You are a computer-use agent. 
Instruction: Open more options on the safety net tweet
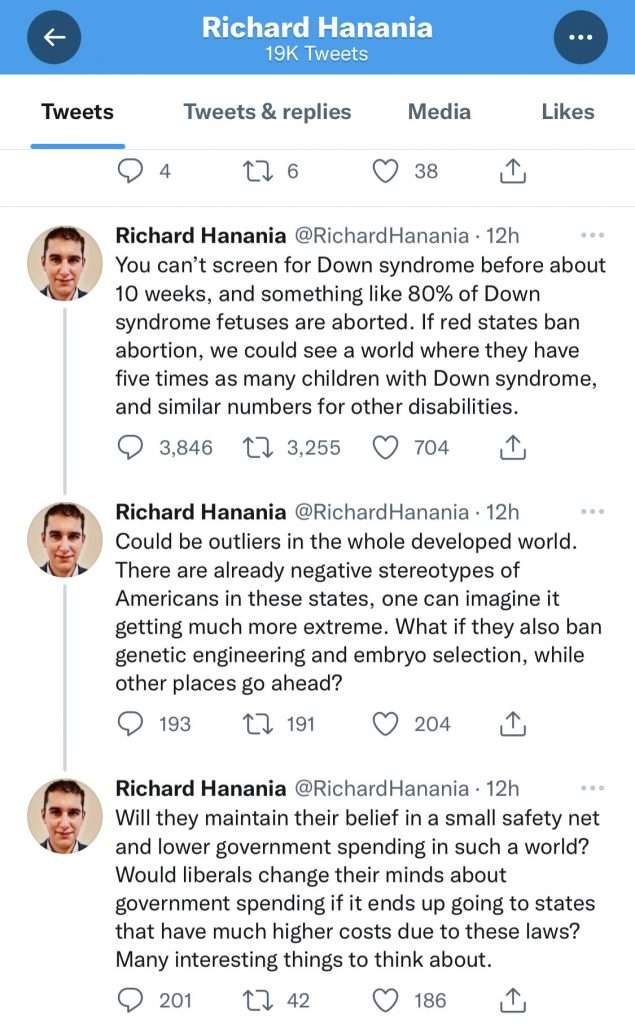pyautogui.click(x=593, y=788)
